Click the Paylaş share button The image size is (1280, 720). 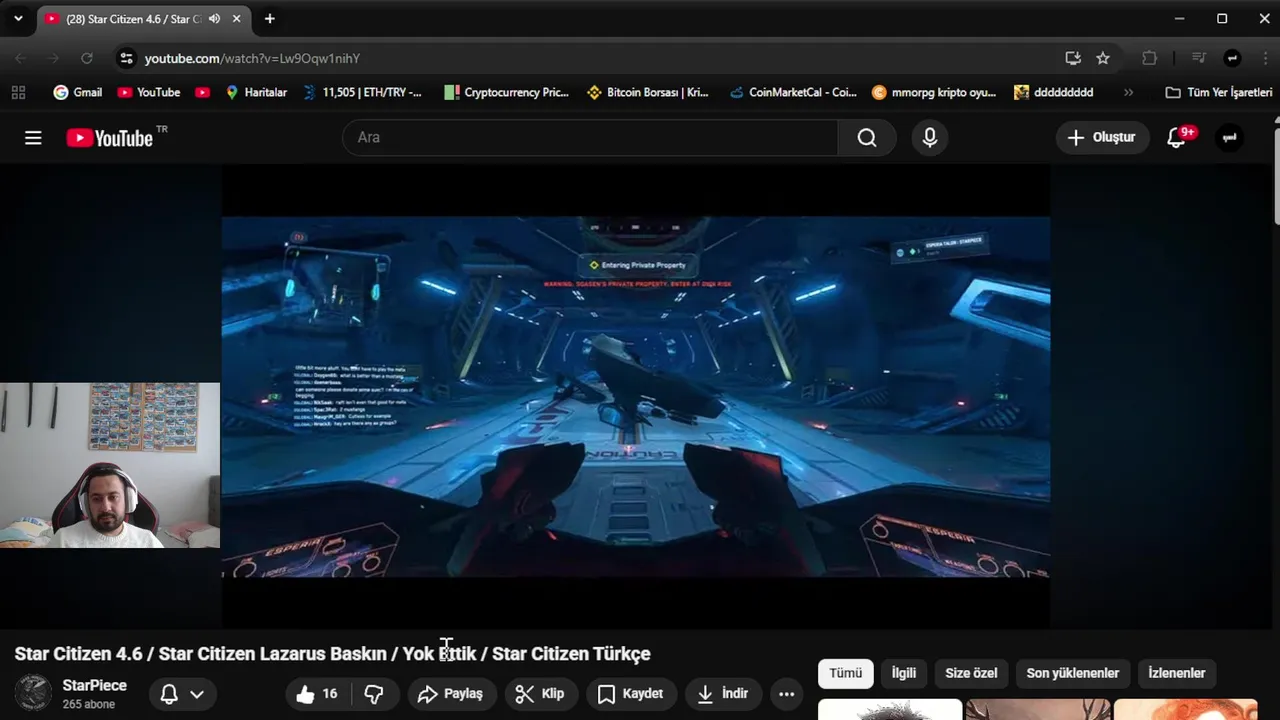click(450, 694)
